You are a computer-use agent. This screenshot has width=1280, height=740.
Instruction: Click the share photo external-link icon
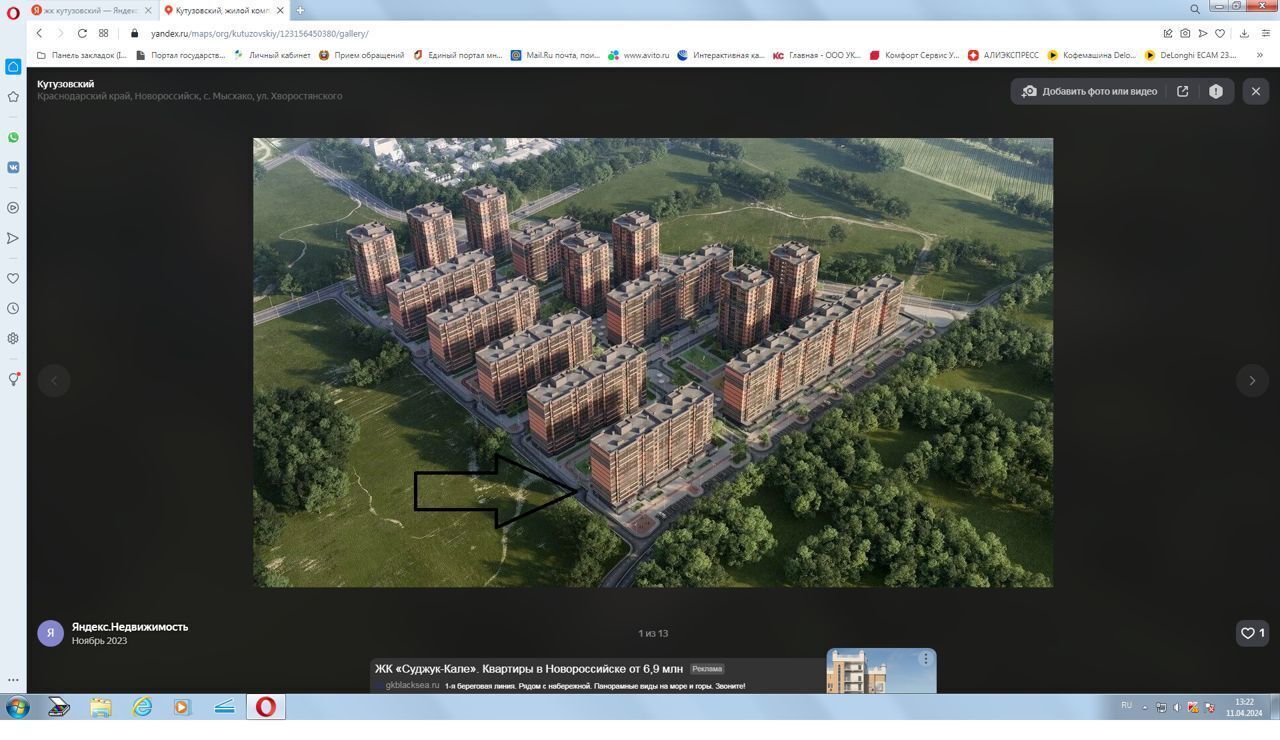pyautogui.click(x=1182, y=91)
